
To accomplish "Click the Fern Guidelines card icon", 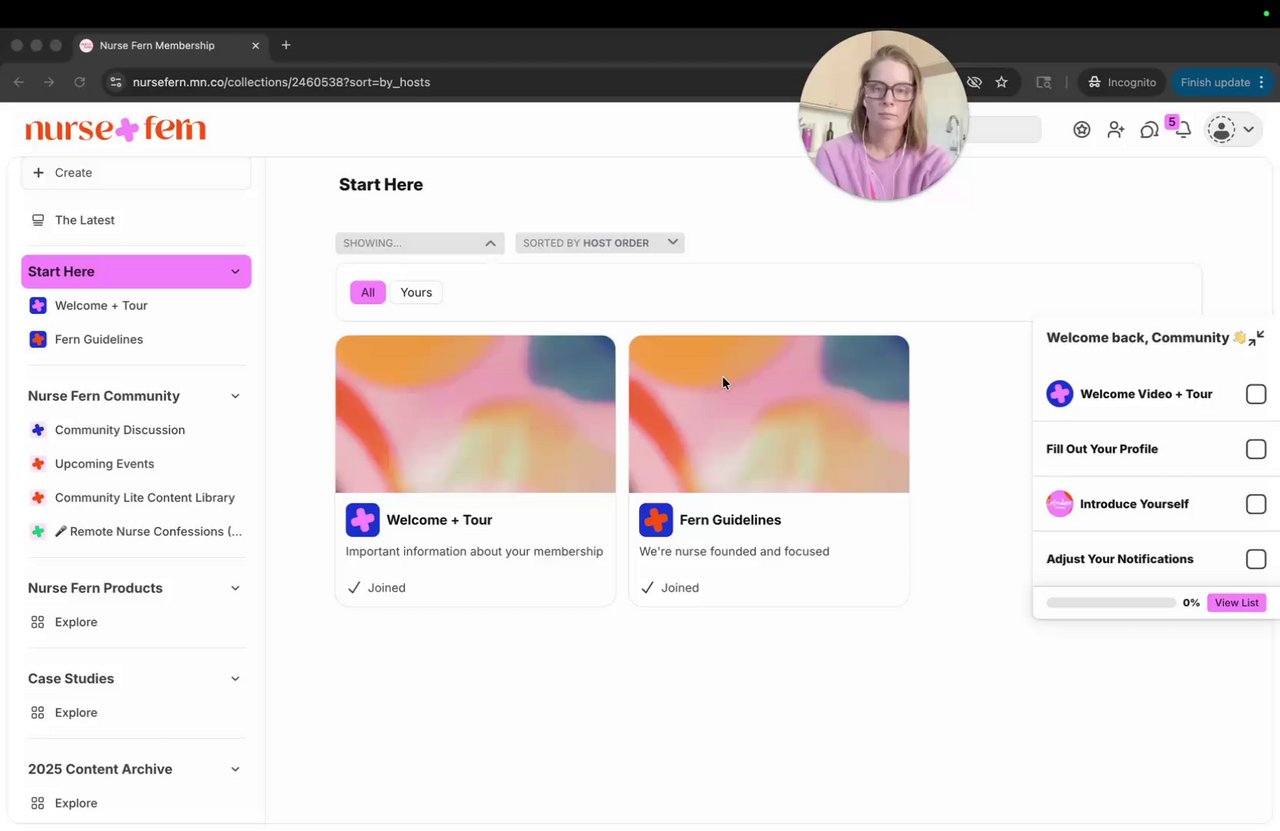I will [x=656, y=520].
